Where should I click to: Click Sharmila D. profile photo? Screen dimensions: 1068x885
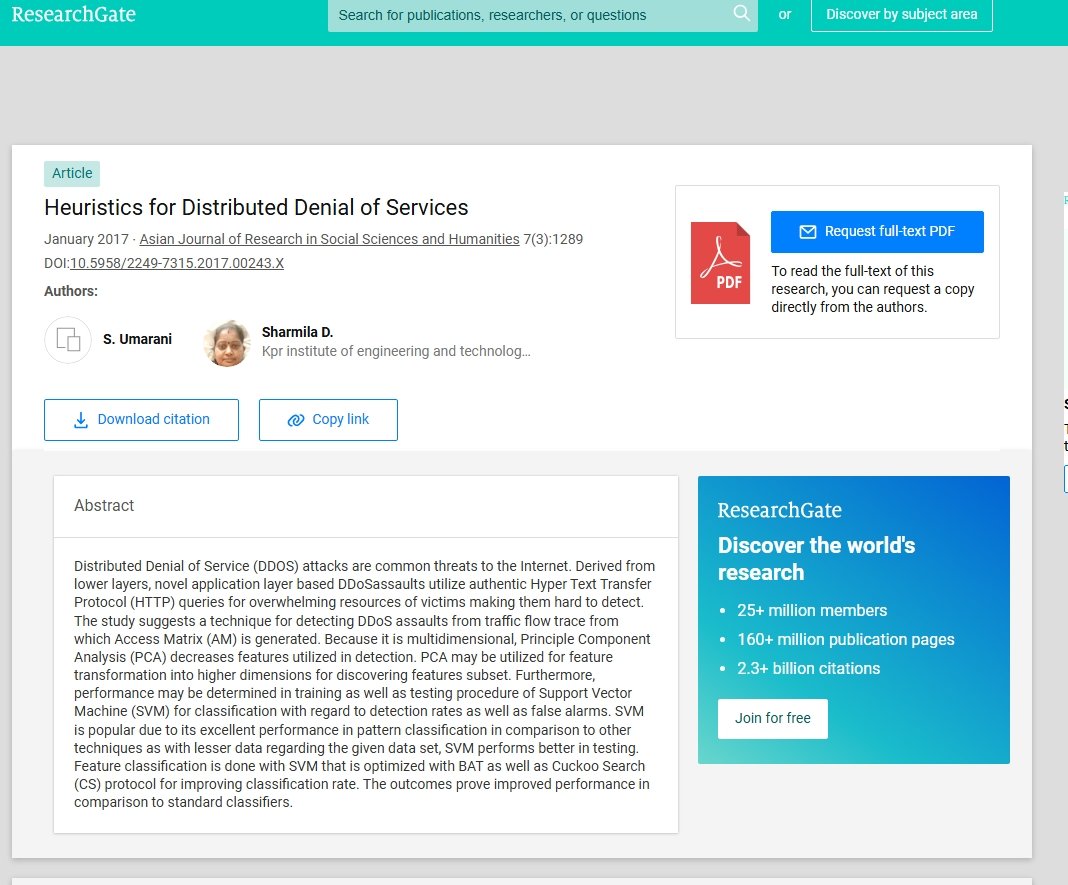(x=227, y=343)
